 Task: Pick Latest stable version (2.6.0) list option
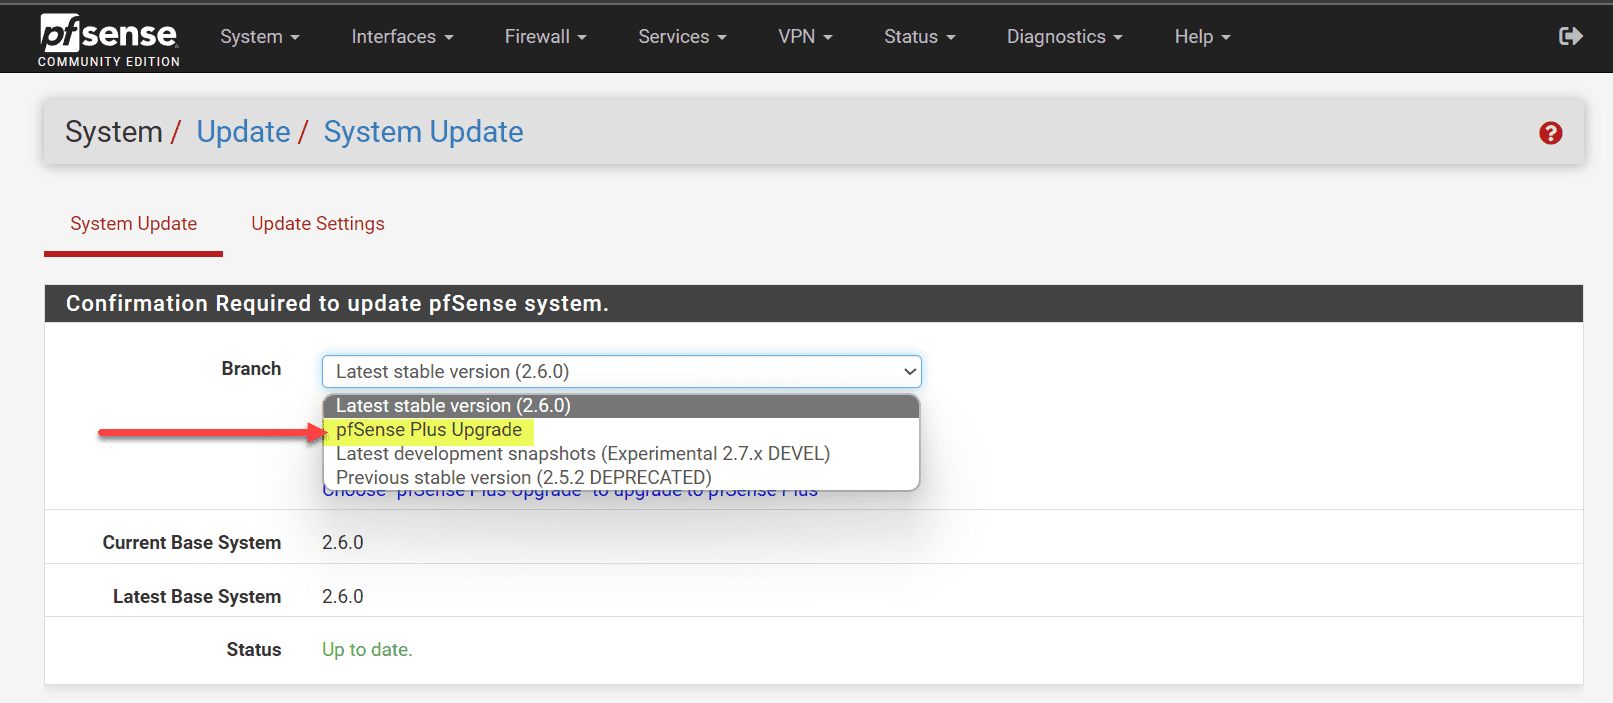(453, 406)
